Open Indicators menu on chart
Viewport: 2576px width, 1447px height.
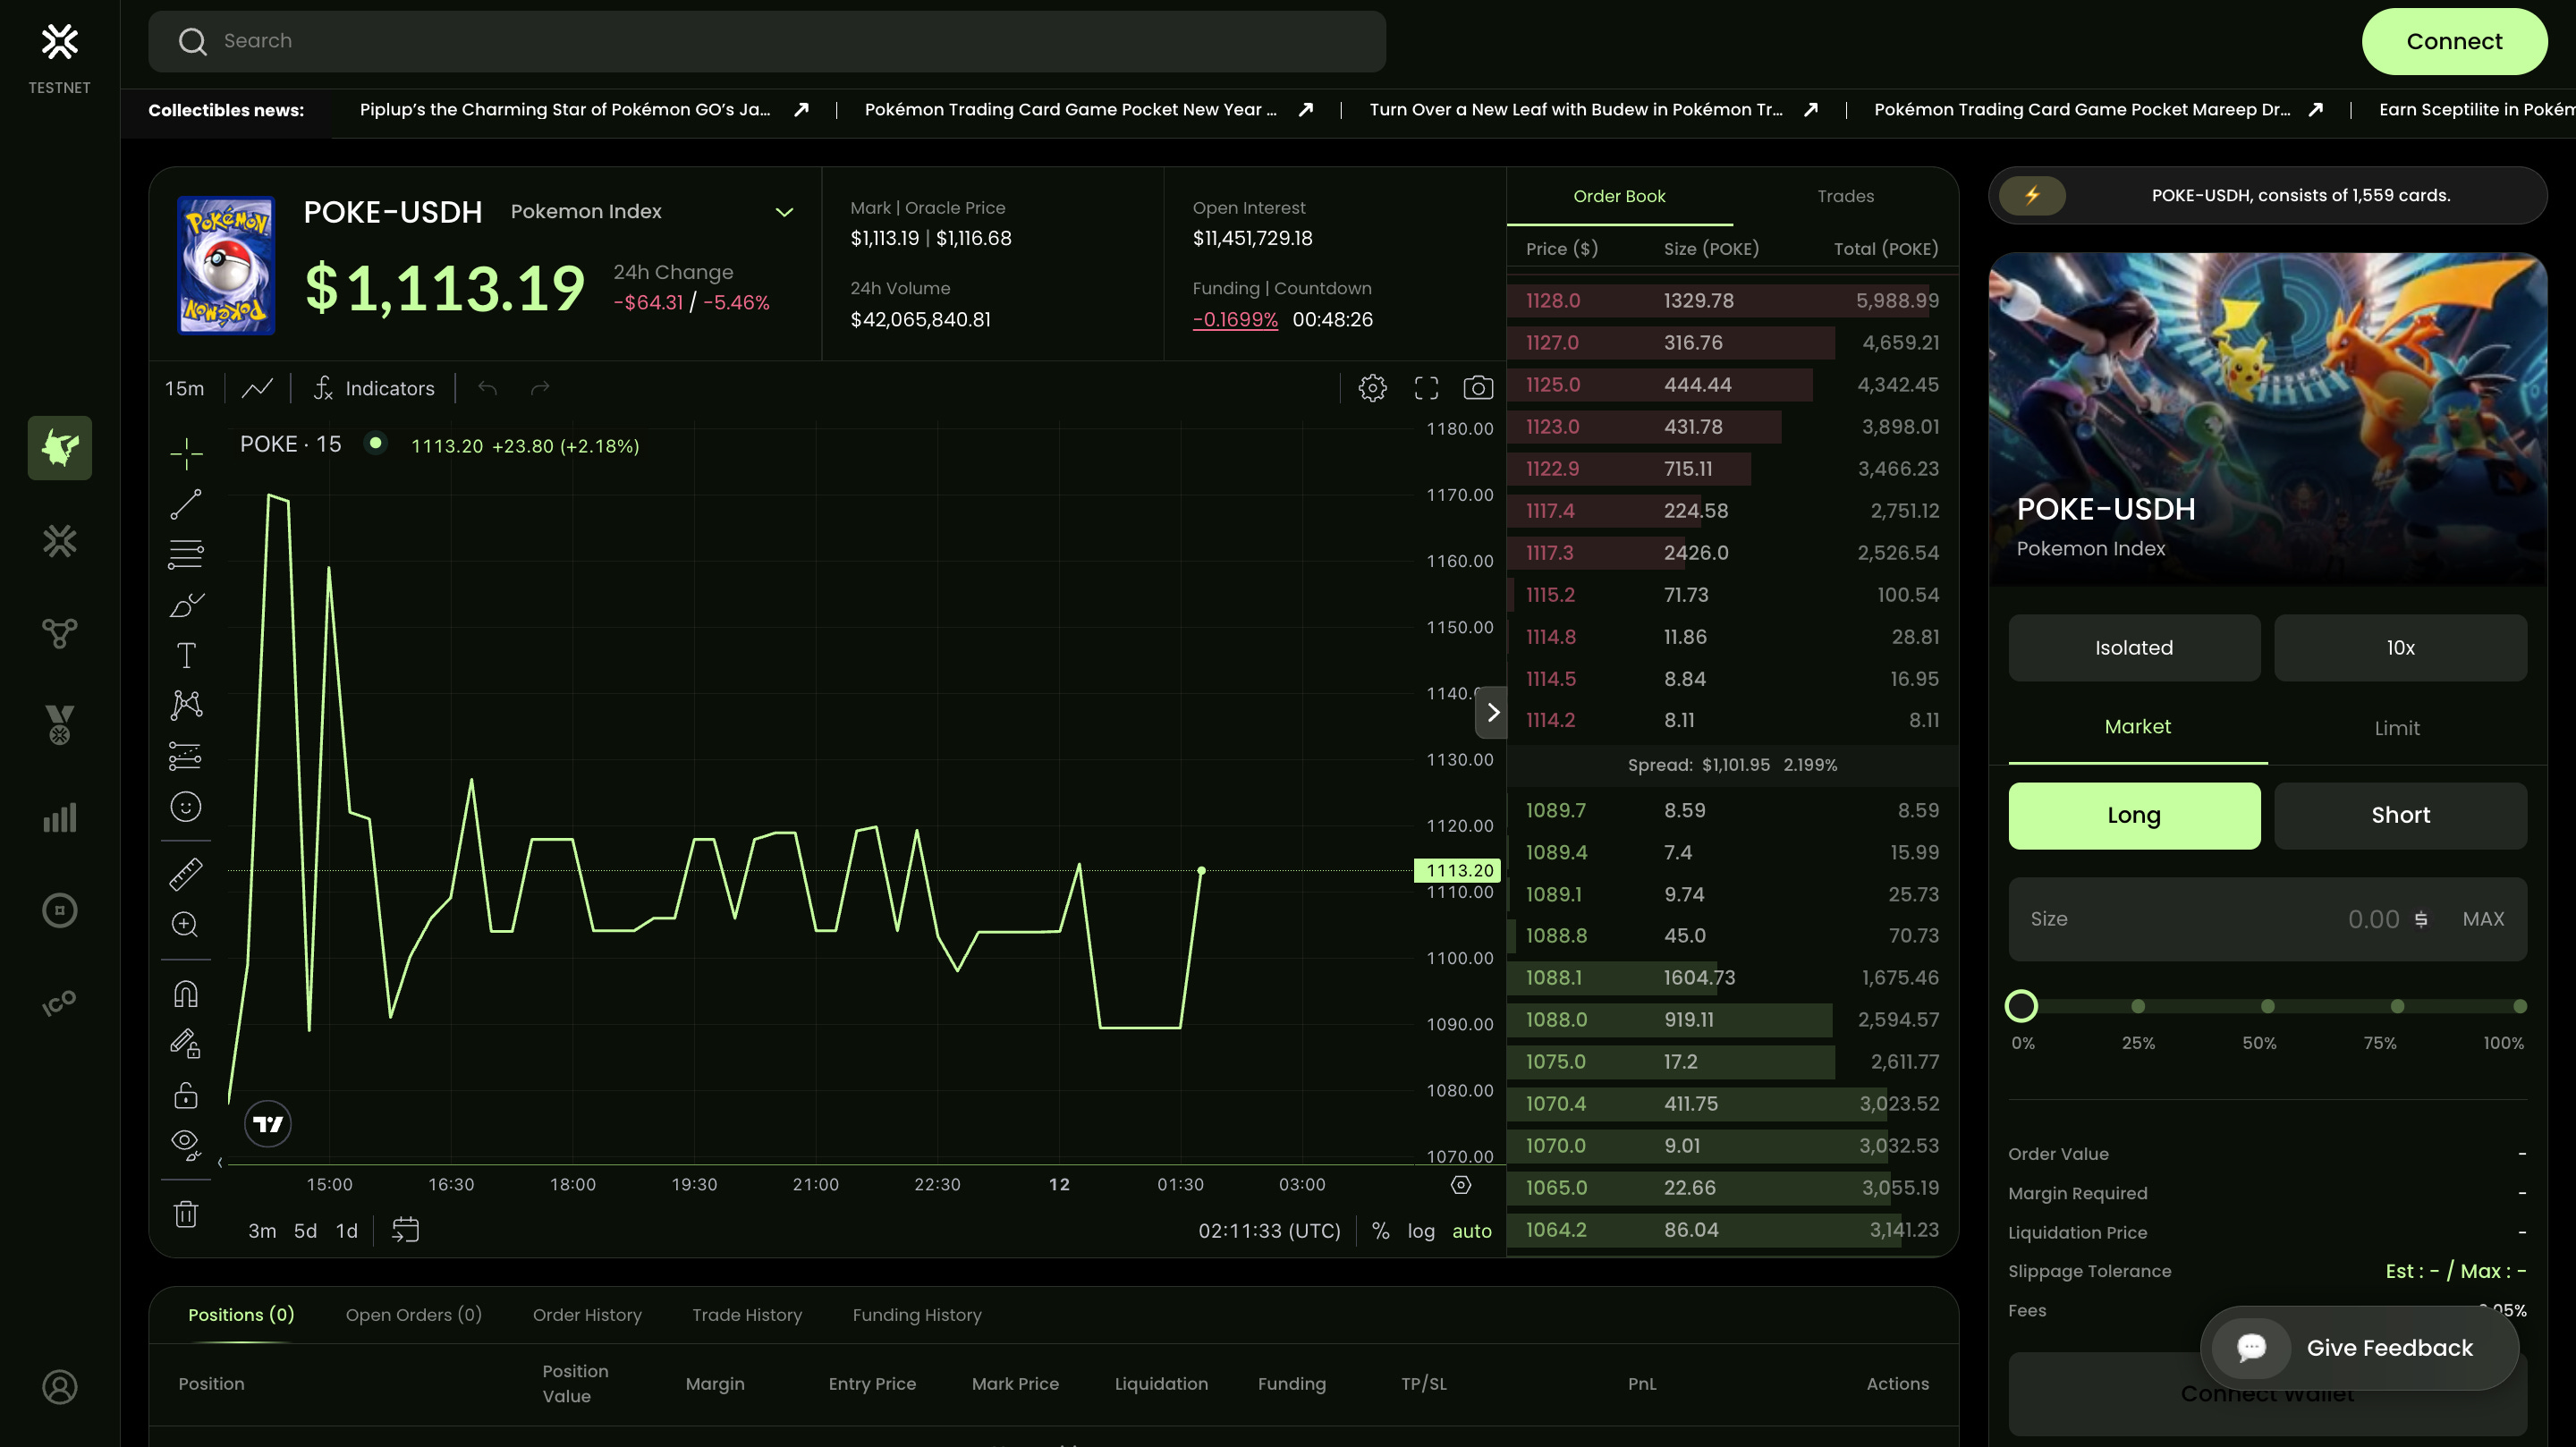click(x=374, y=388)
